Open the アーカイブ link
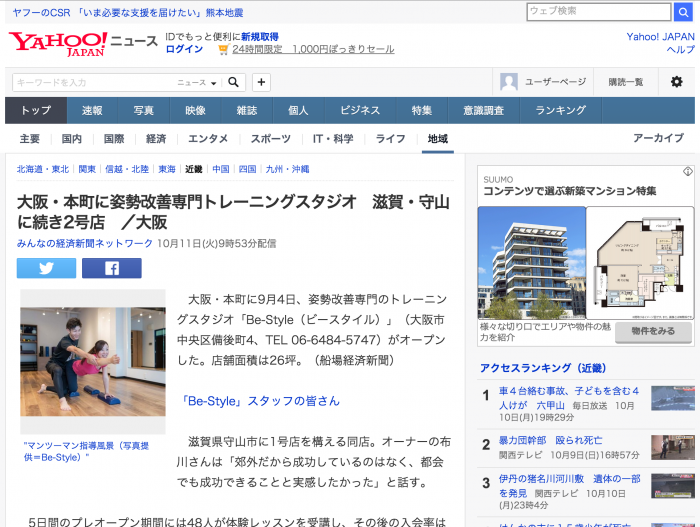Viewport: 700px width, 527px height. pos(657,139)
